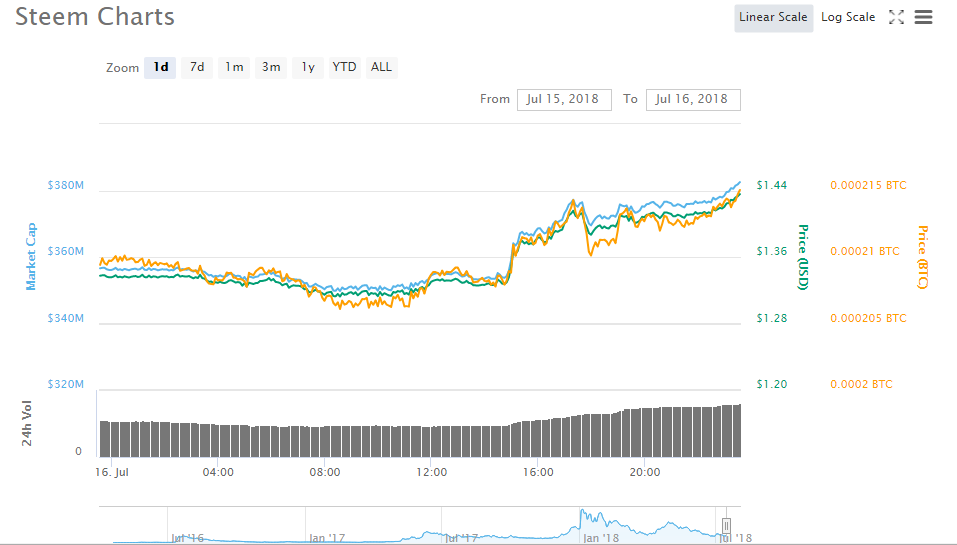Viewport: 957px width, 545px height.
Task: Select the 1y zoom range
Action: 308,67
